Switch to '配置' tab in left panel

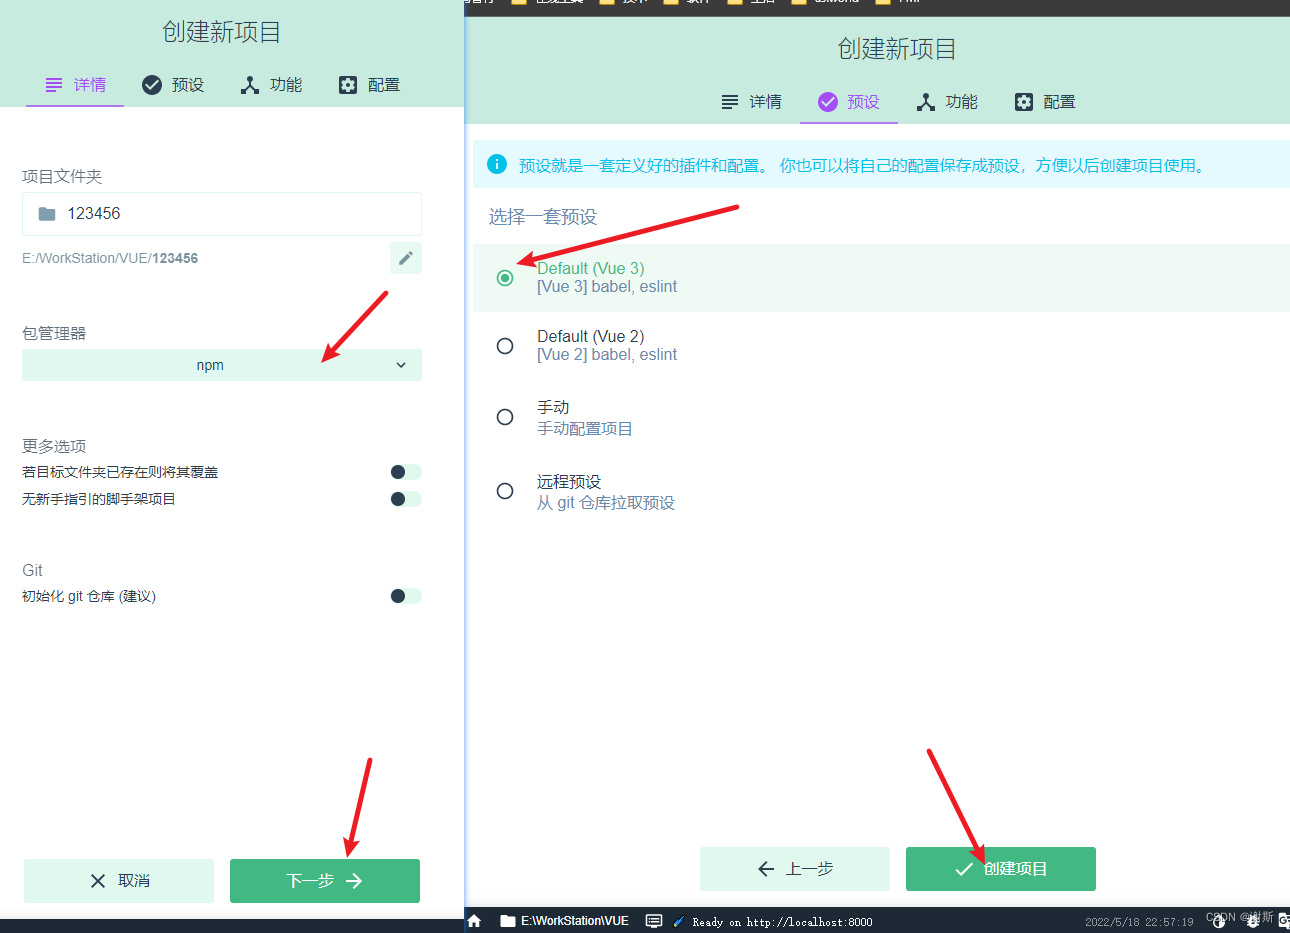(369, 85)
